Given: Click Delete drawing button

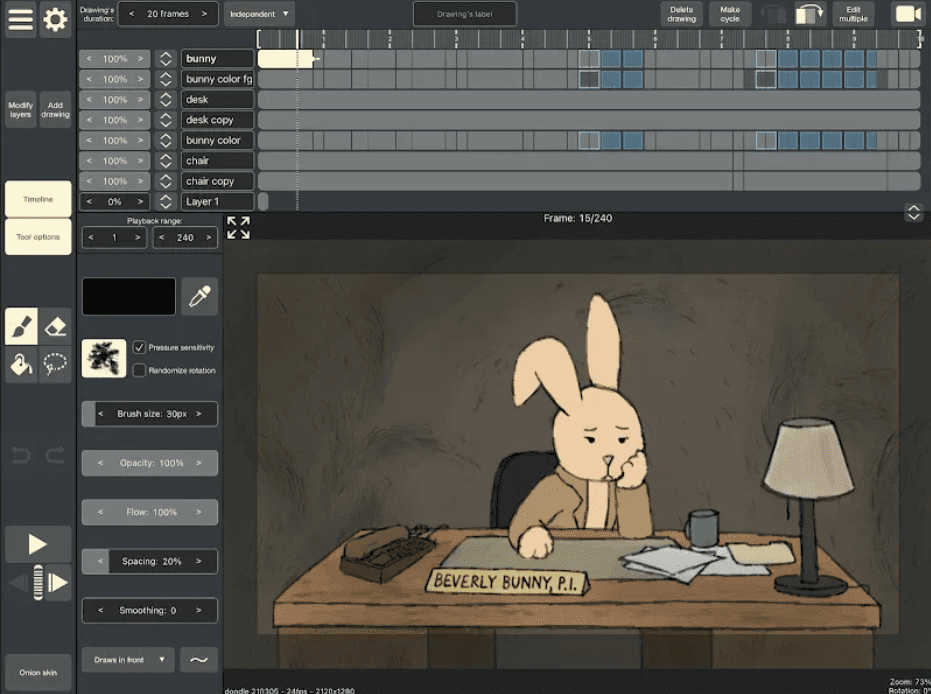Looking at the screenshot, I should coord(682,14).
